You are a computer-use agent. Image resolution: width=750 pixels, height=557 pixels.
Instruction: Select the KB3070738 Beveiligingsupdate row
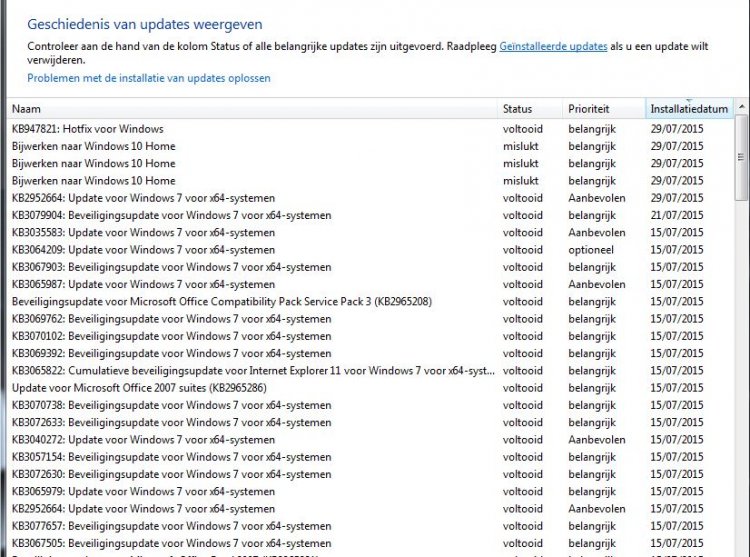[x=171, y=405]
